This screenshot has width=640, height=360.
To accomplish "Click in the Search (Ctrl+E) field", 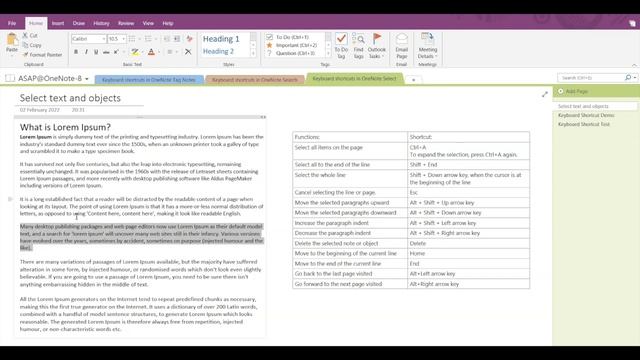I will 591,78.
